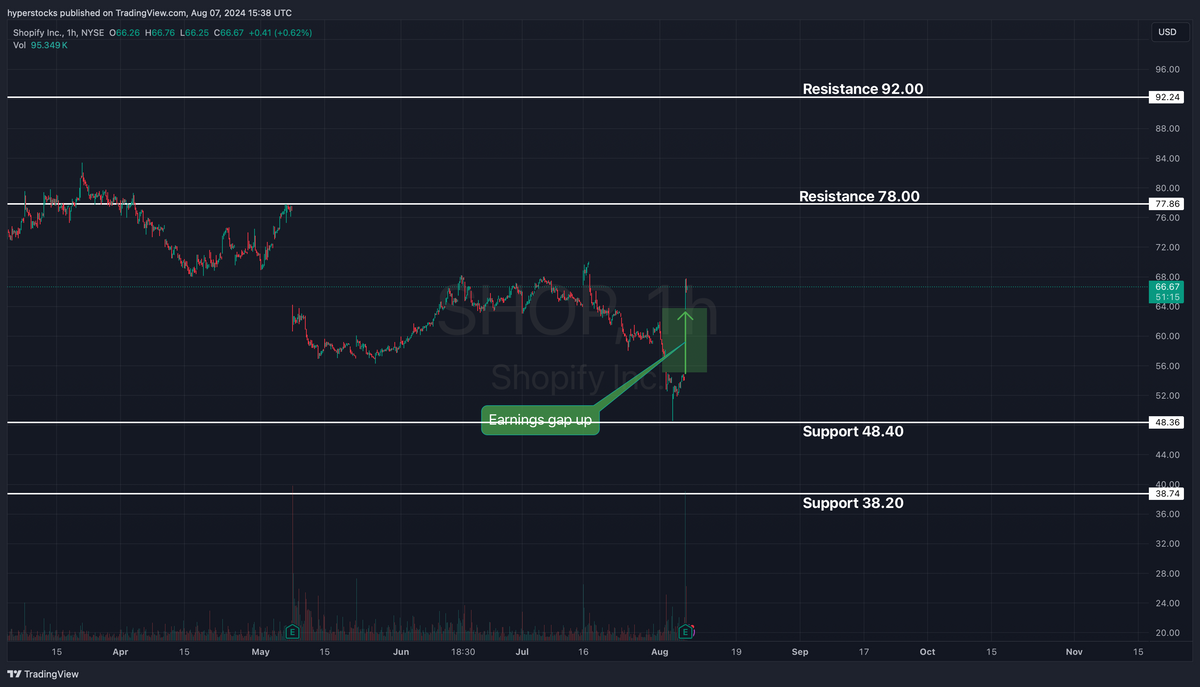Click the May earnings "E" marker
Viewport: 1200px width, 687px height.
pyautogui.click(x=291, y=631)
